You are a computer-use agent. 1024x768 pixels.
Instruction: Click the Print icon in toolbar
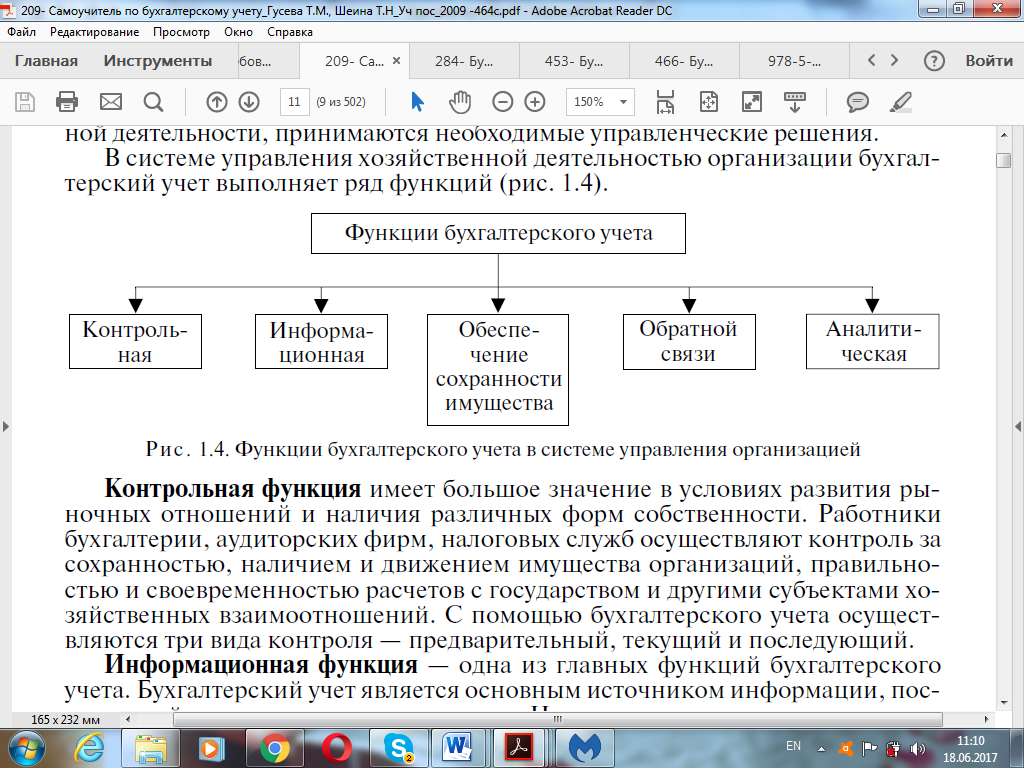(67, 102)
